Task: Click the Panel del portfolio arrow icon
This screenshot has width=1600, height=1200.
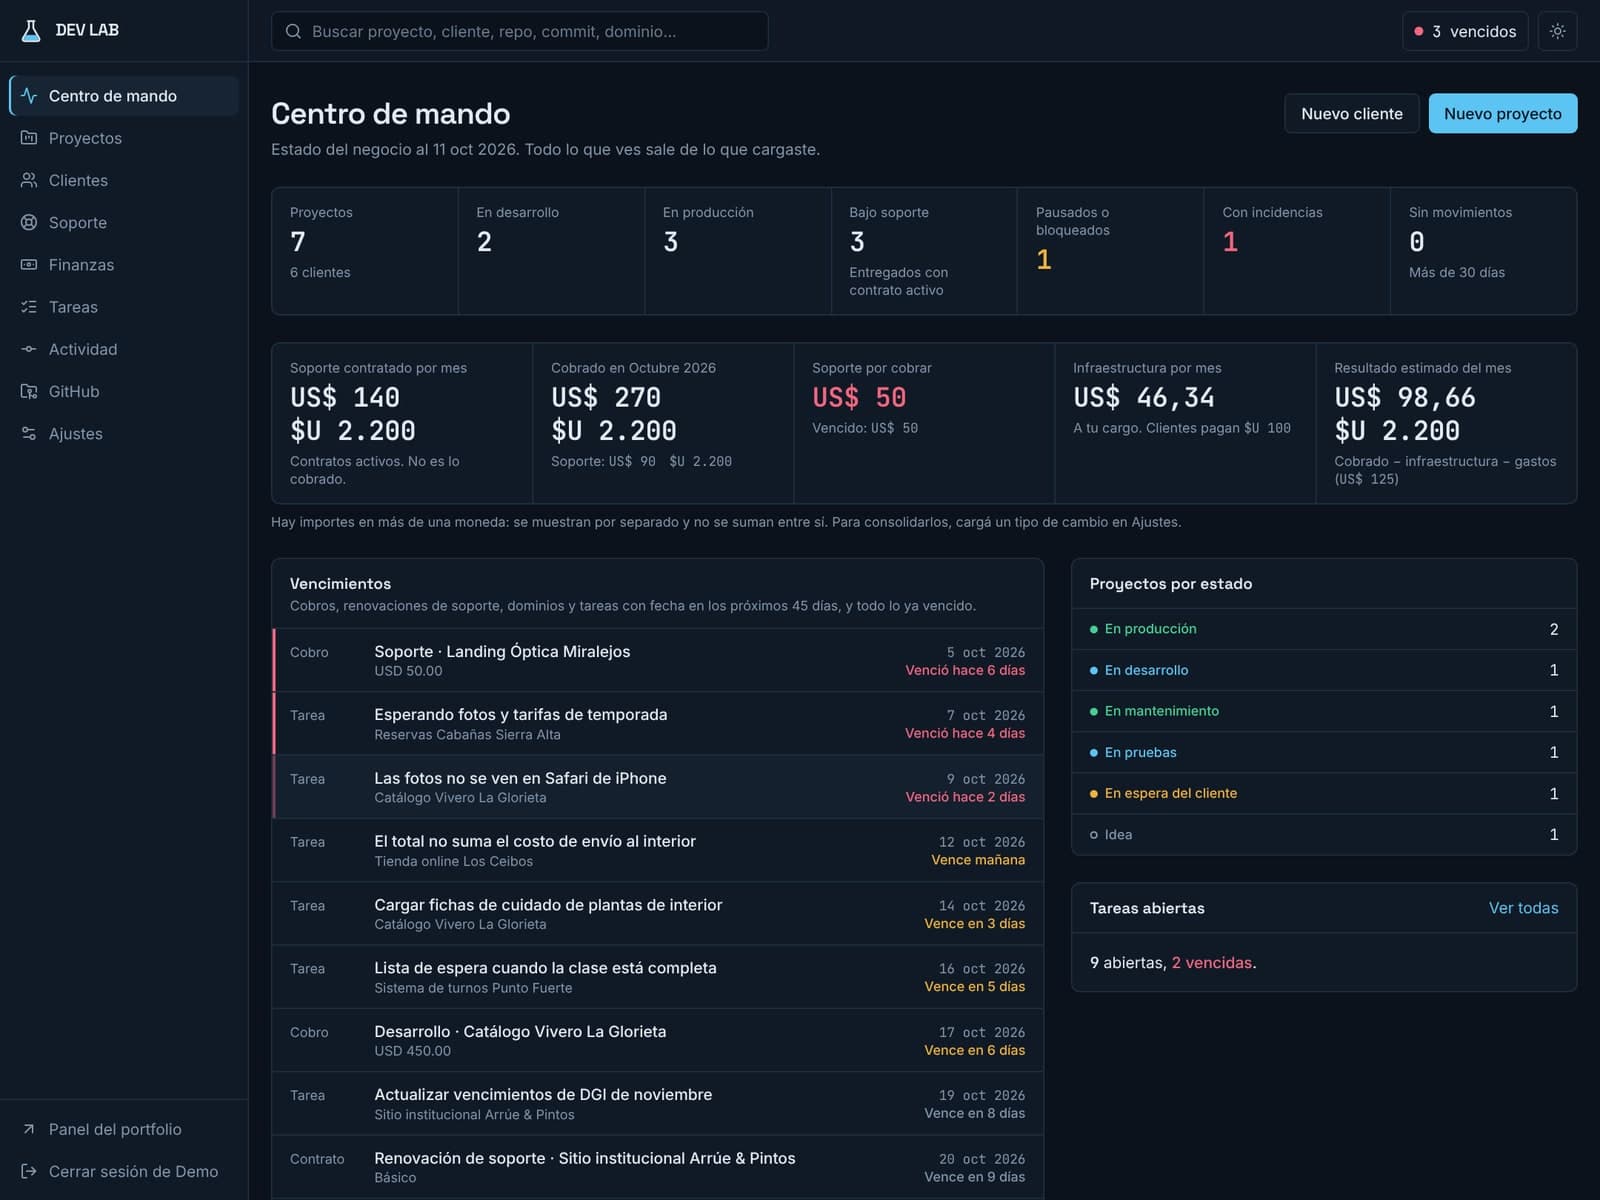Action: (x=29, y=1129)
